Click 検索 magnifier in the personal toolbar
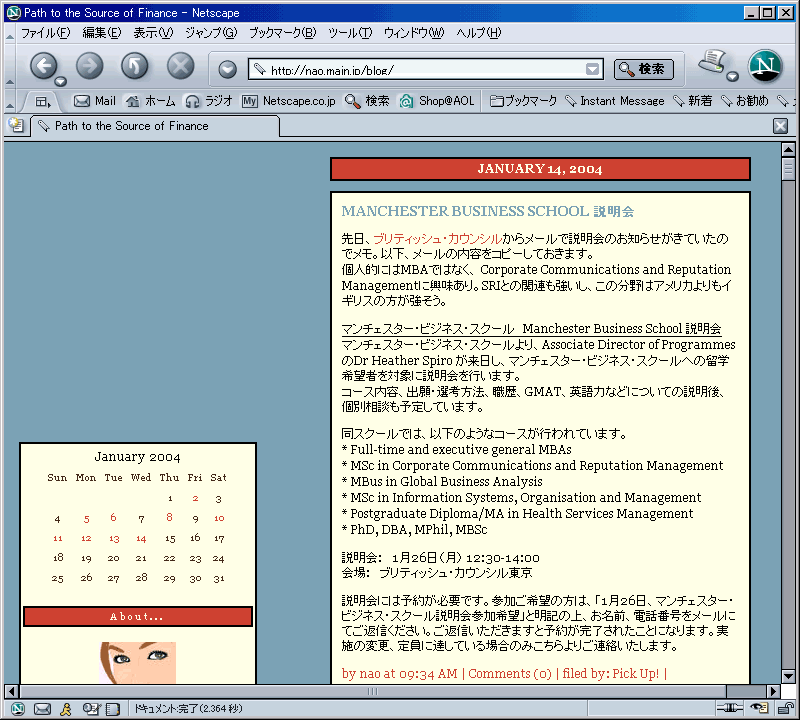The image size is (800, 720). tap(367, 101)
